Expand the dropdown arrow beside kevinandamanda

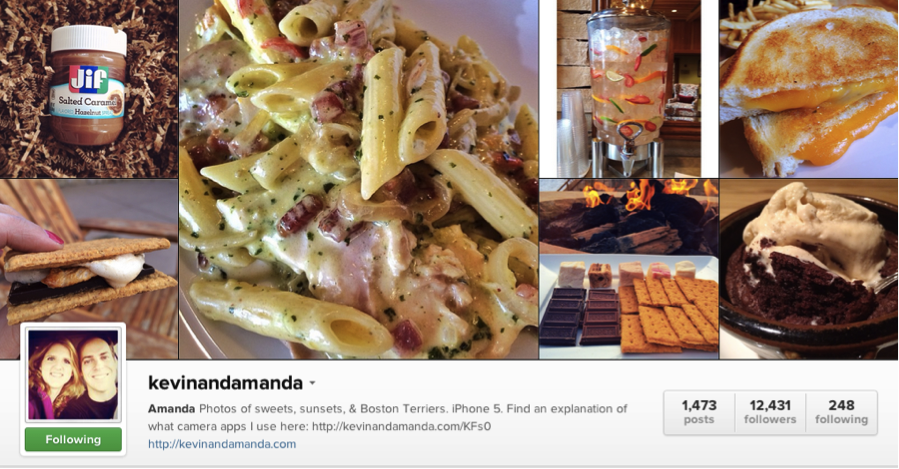[x=312, y=383]
